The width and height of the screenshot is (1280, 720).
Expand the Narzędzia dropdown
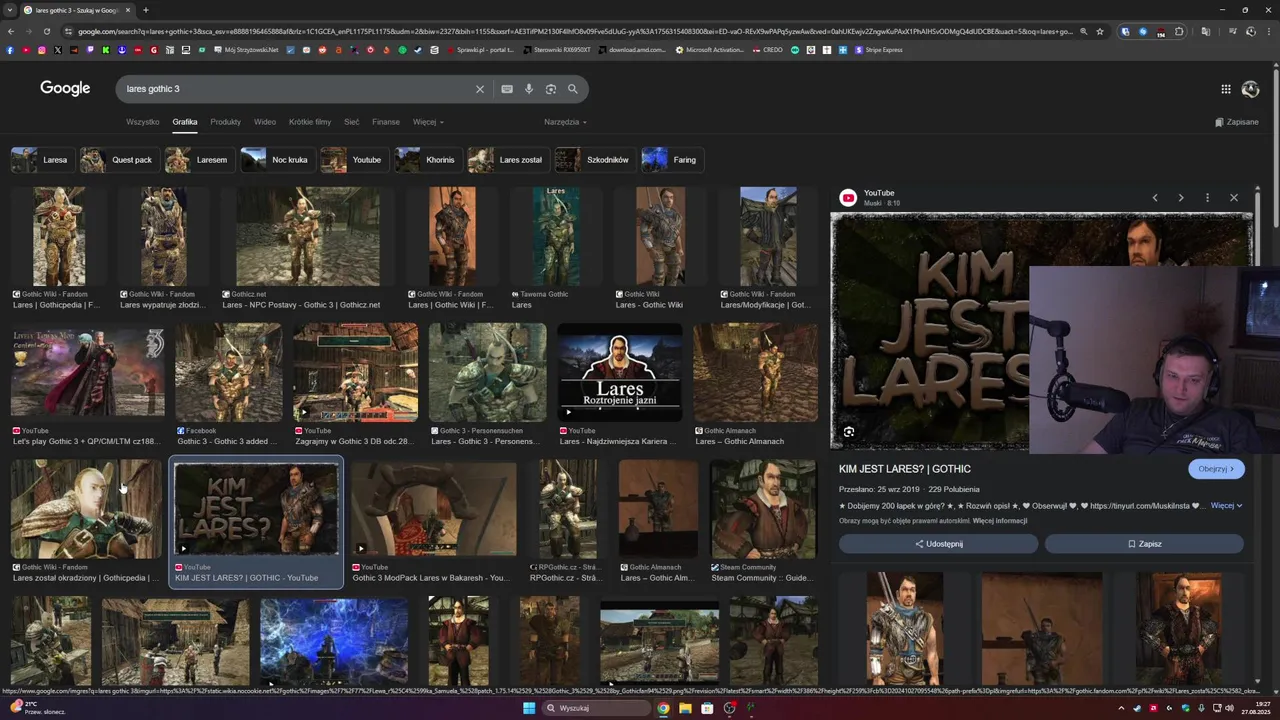point(565,122)
